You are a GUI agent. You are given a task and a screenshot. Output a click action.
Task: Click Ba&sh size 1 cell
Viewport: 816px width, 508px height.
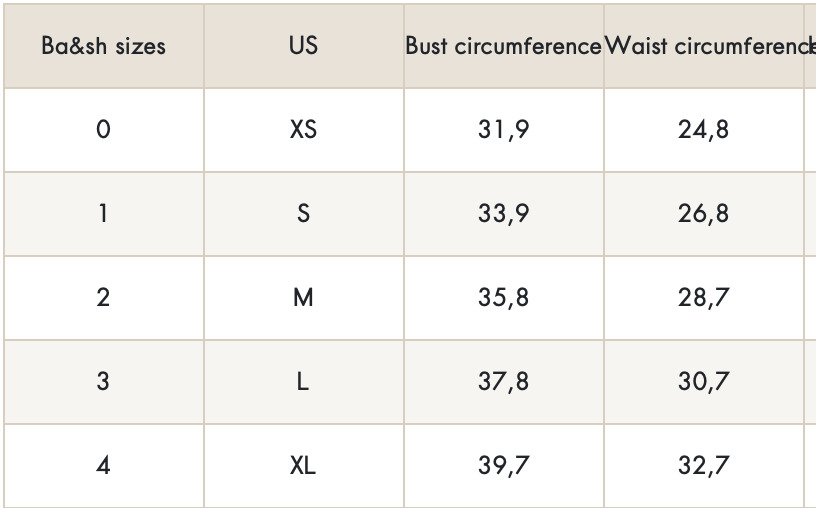point(103,214)
